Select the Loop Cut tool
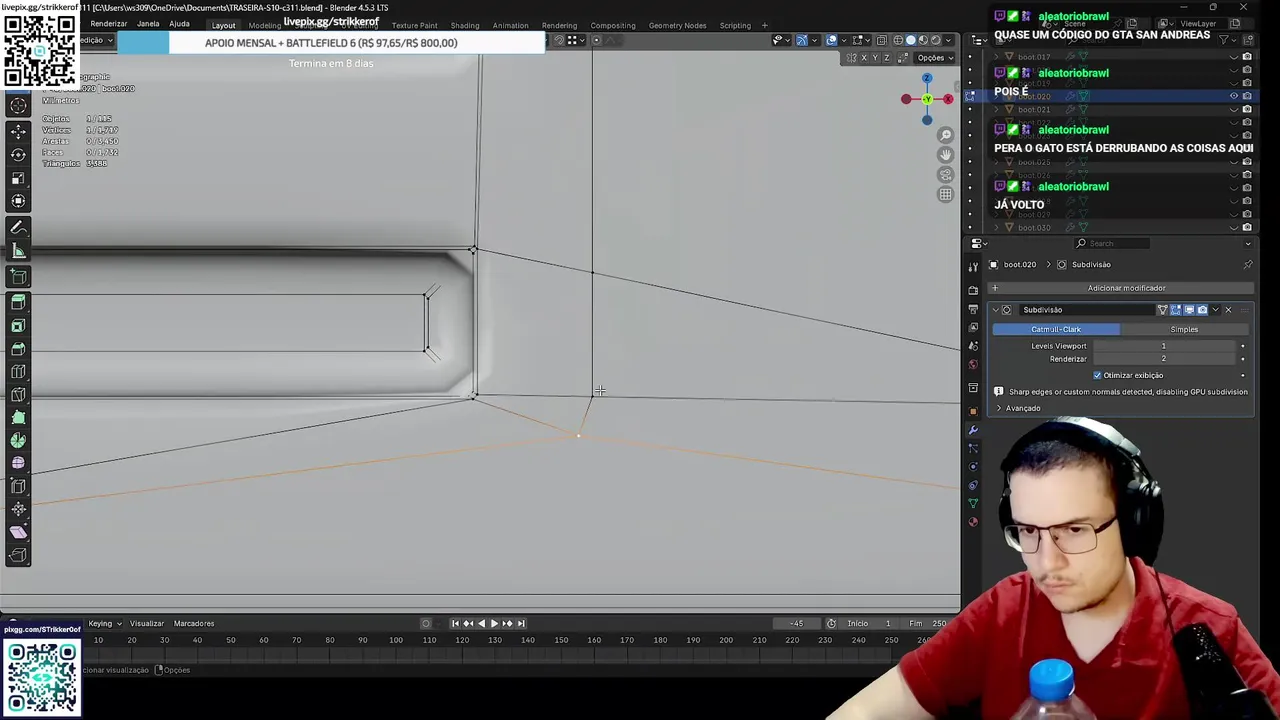This screenshot has height=720, width=1280. (18, 371)
